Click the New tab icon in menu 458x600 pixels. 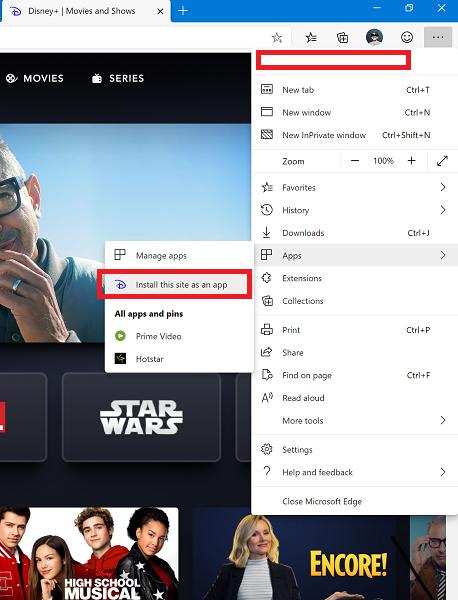tap(267, 89)
